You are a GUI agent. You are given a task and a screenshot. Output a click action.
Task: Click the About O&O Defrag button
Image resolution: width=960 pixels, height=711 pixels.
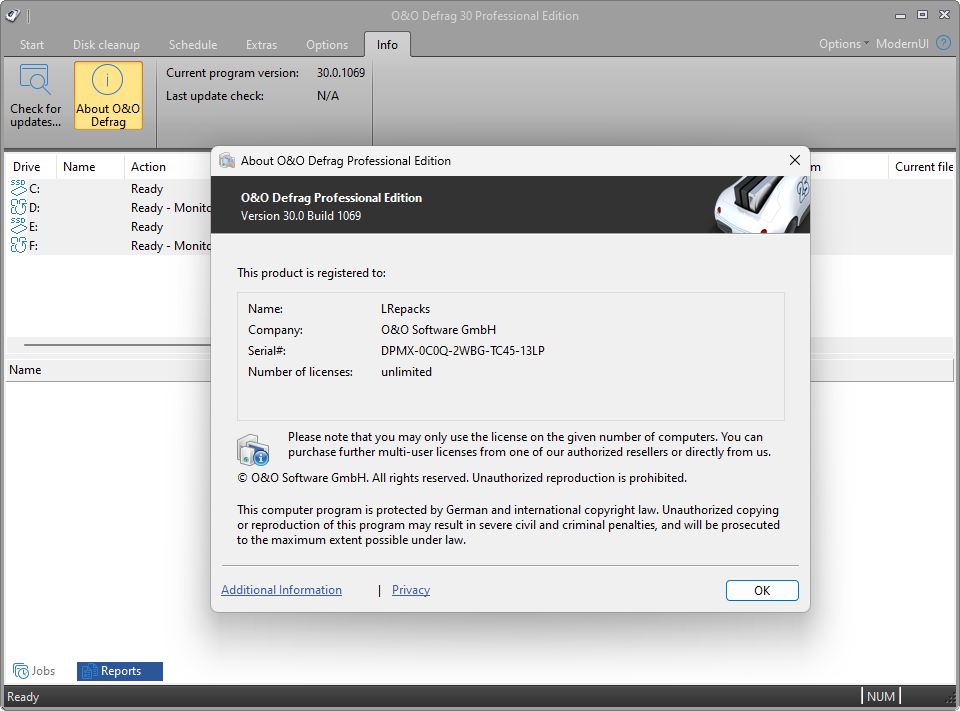point(108,95)
